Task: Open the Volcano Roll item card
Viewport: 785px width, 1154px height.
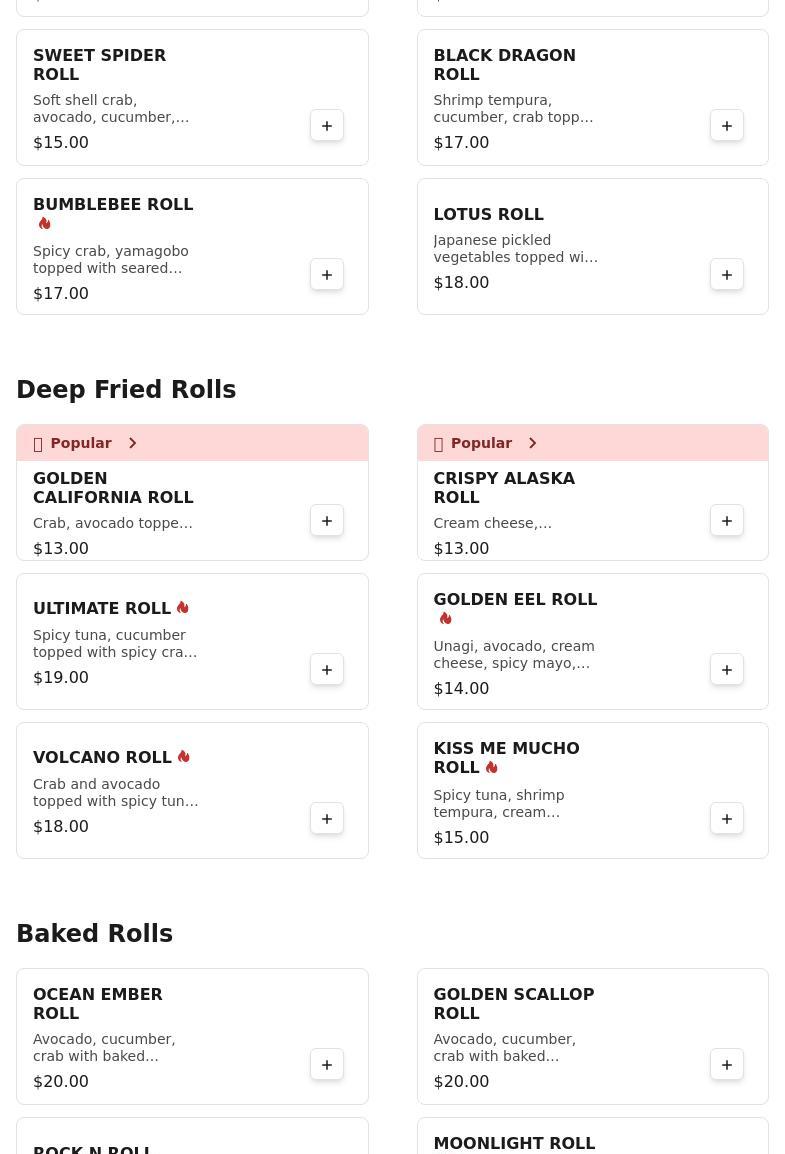Action: 192,790
